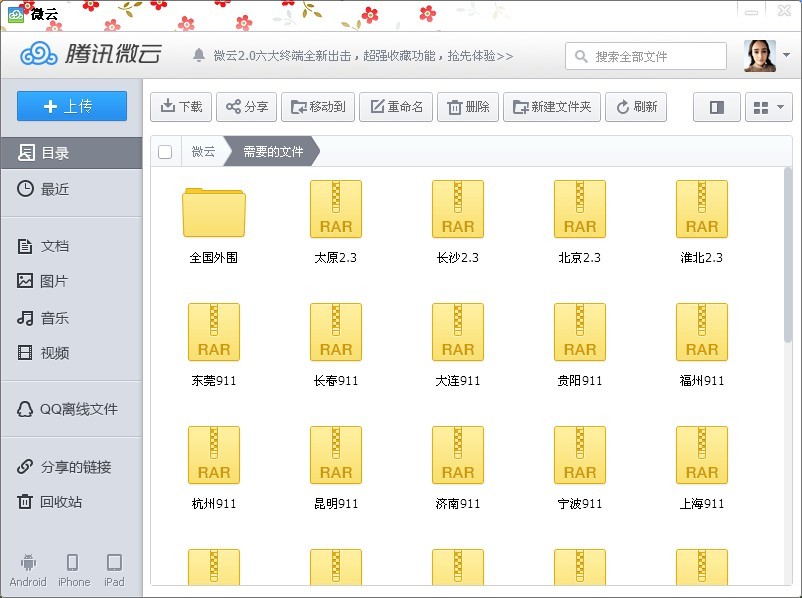Refresh the file list with 刷新 icon

pos(636,106)
